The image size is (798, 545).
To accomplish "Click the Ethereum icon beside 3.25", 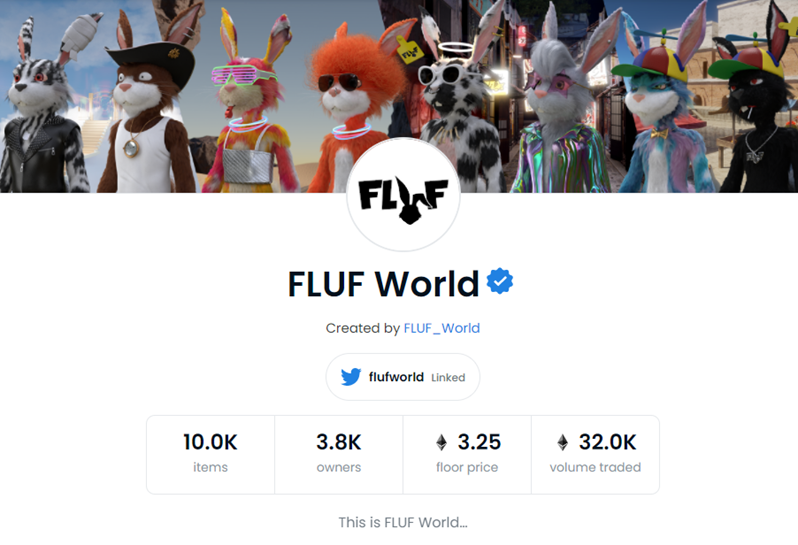I will (x=442, y=442).
